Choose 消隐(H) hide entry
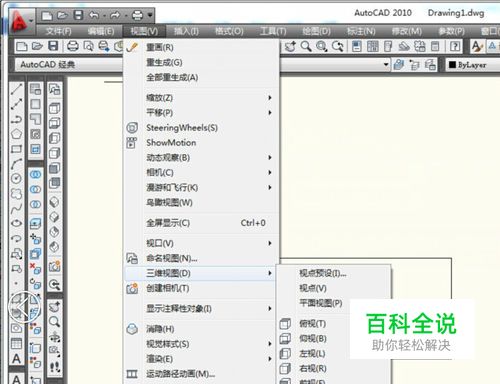Viewport: 500px width, 384px height. click(201, 329)
